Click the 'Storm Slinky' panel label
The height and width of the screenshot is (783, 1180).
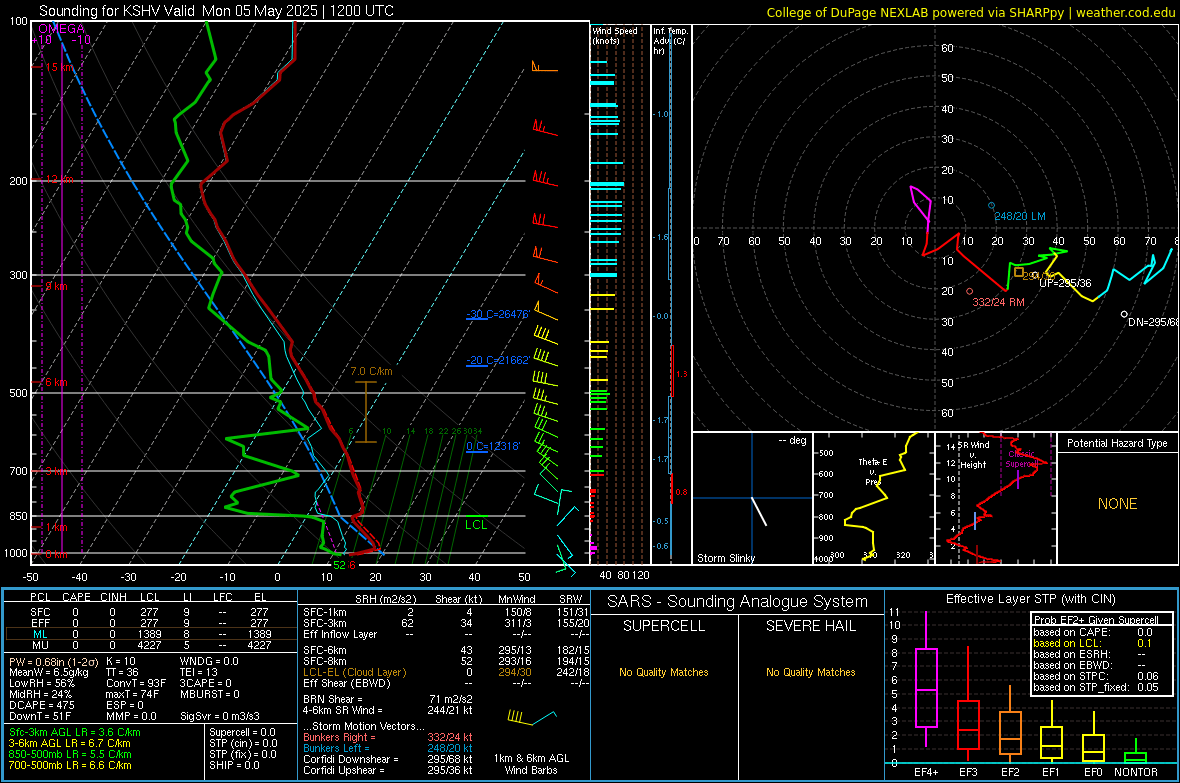click(725, 558)
